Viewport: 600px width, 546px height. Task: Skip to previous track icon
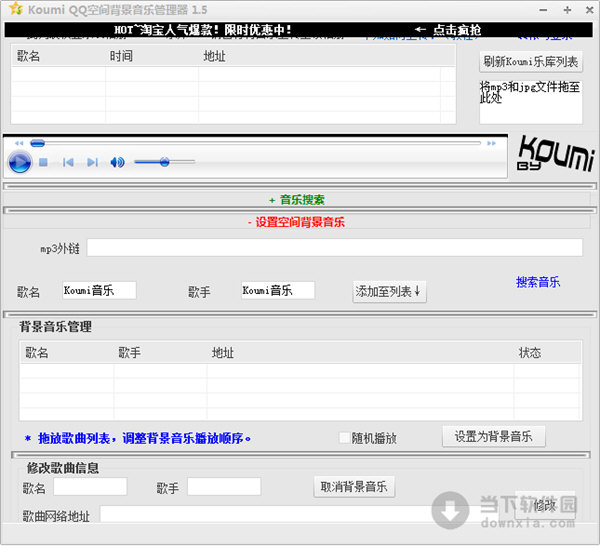(x=68, y=163)
